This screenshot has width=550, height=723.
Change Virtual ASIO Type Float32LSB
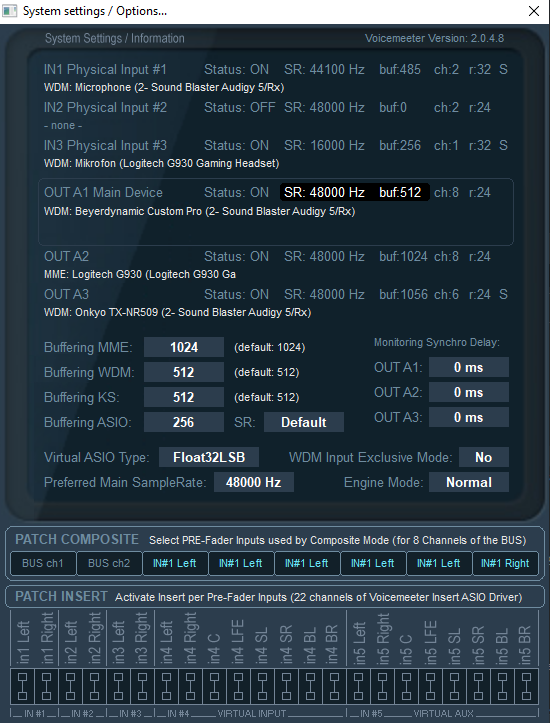click(x=209, y=457)
